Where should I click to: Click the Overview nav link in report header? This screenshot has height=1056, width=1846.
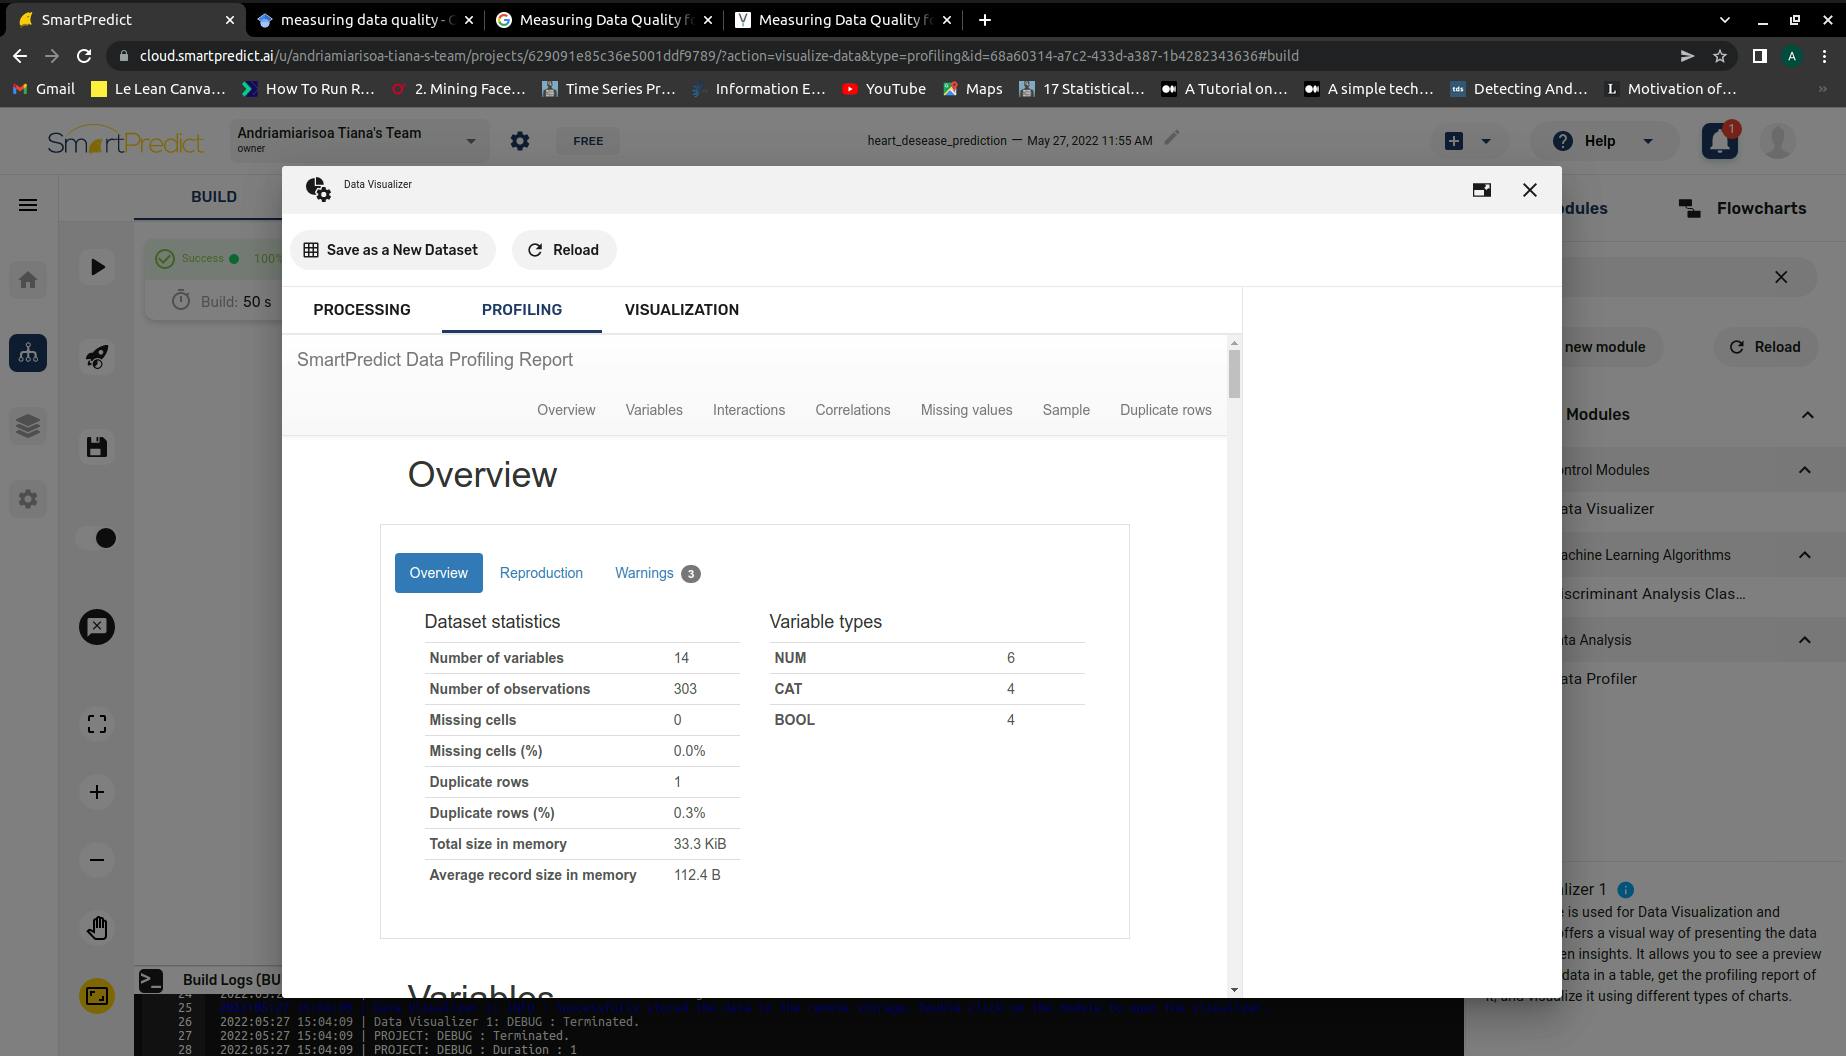tap(566, 410)
